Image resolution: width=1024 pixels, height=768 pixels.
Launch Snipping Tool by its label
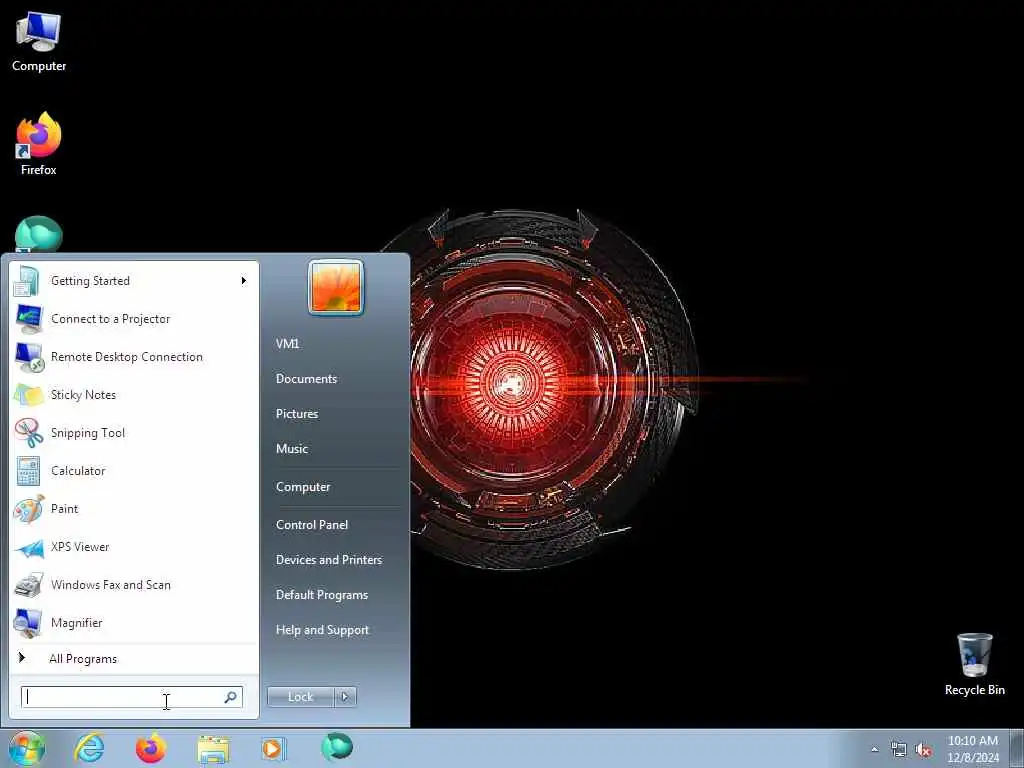[88, 433]
